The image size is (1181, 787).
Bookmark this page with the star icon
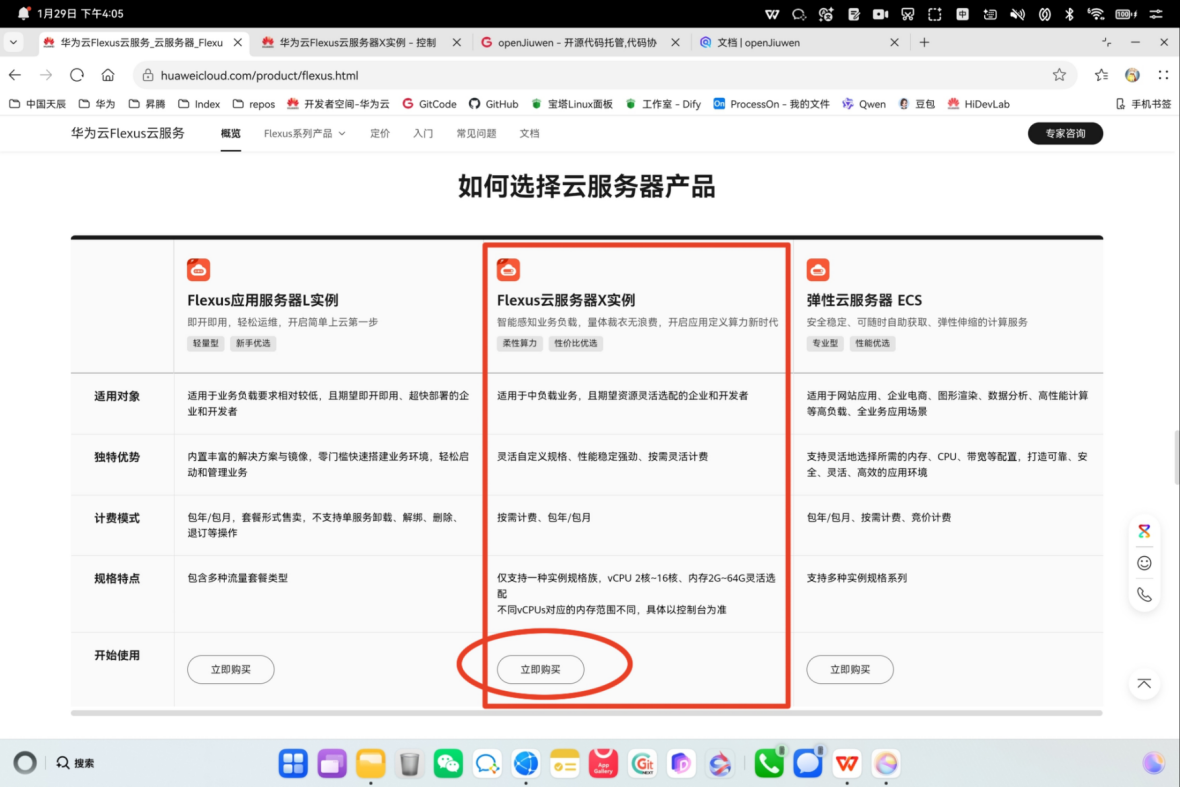[x=1059, y=75]
